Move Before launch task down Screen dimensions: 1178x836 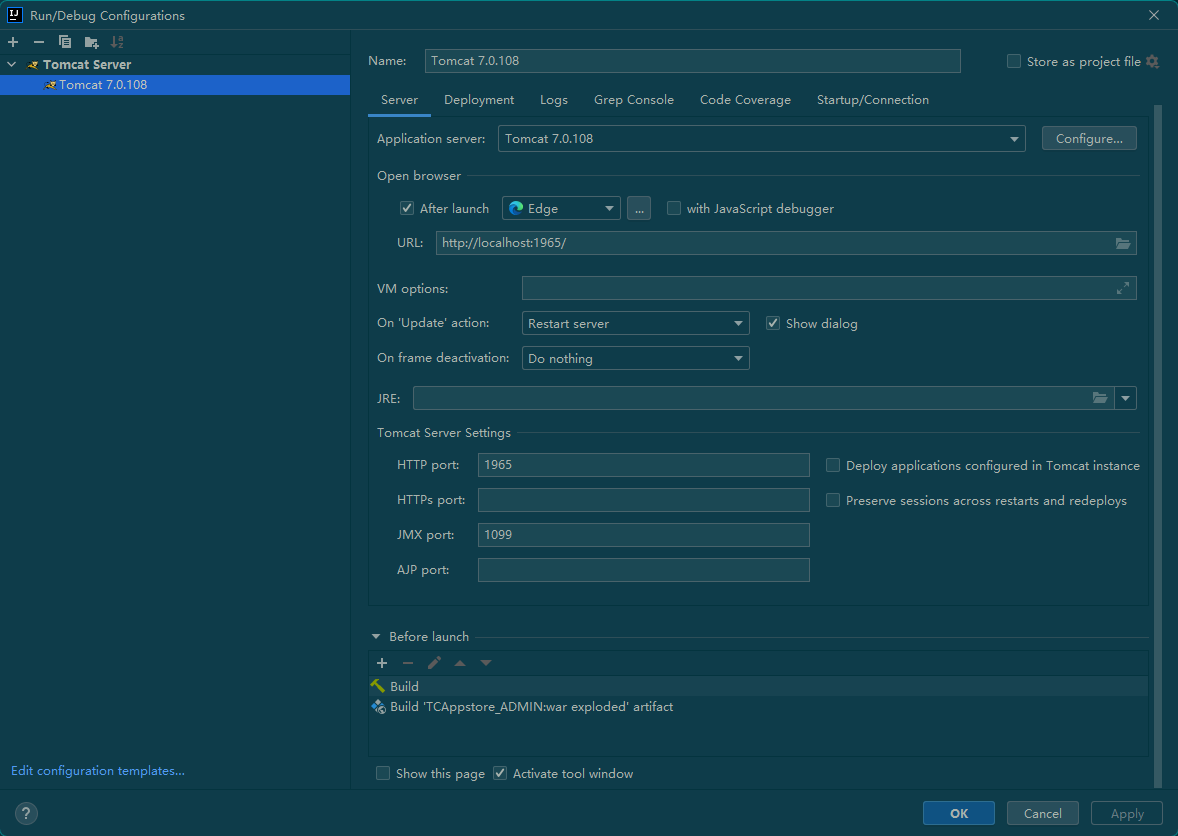(486, 662)
